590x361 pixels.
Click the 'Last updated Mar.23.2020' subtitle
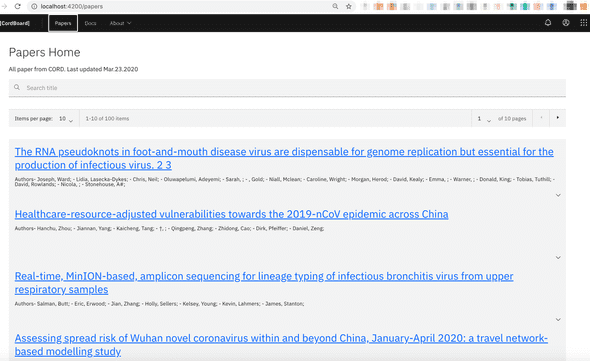[102, 69]
